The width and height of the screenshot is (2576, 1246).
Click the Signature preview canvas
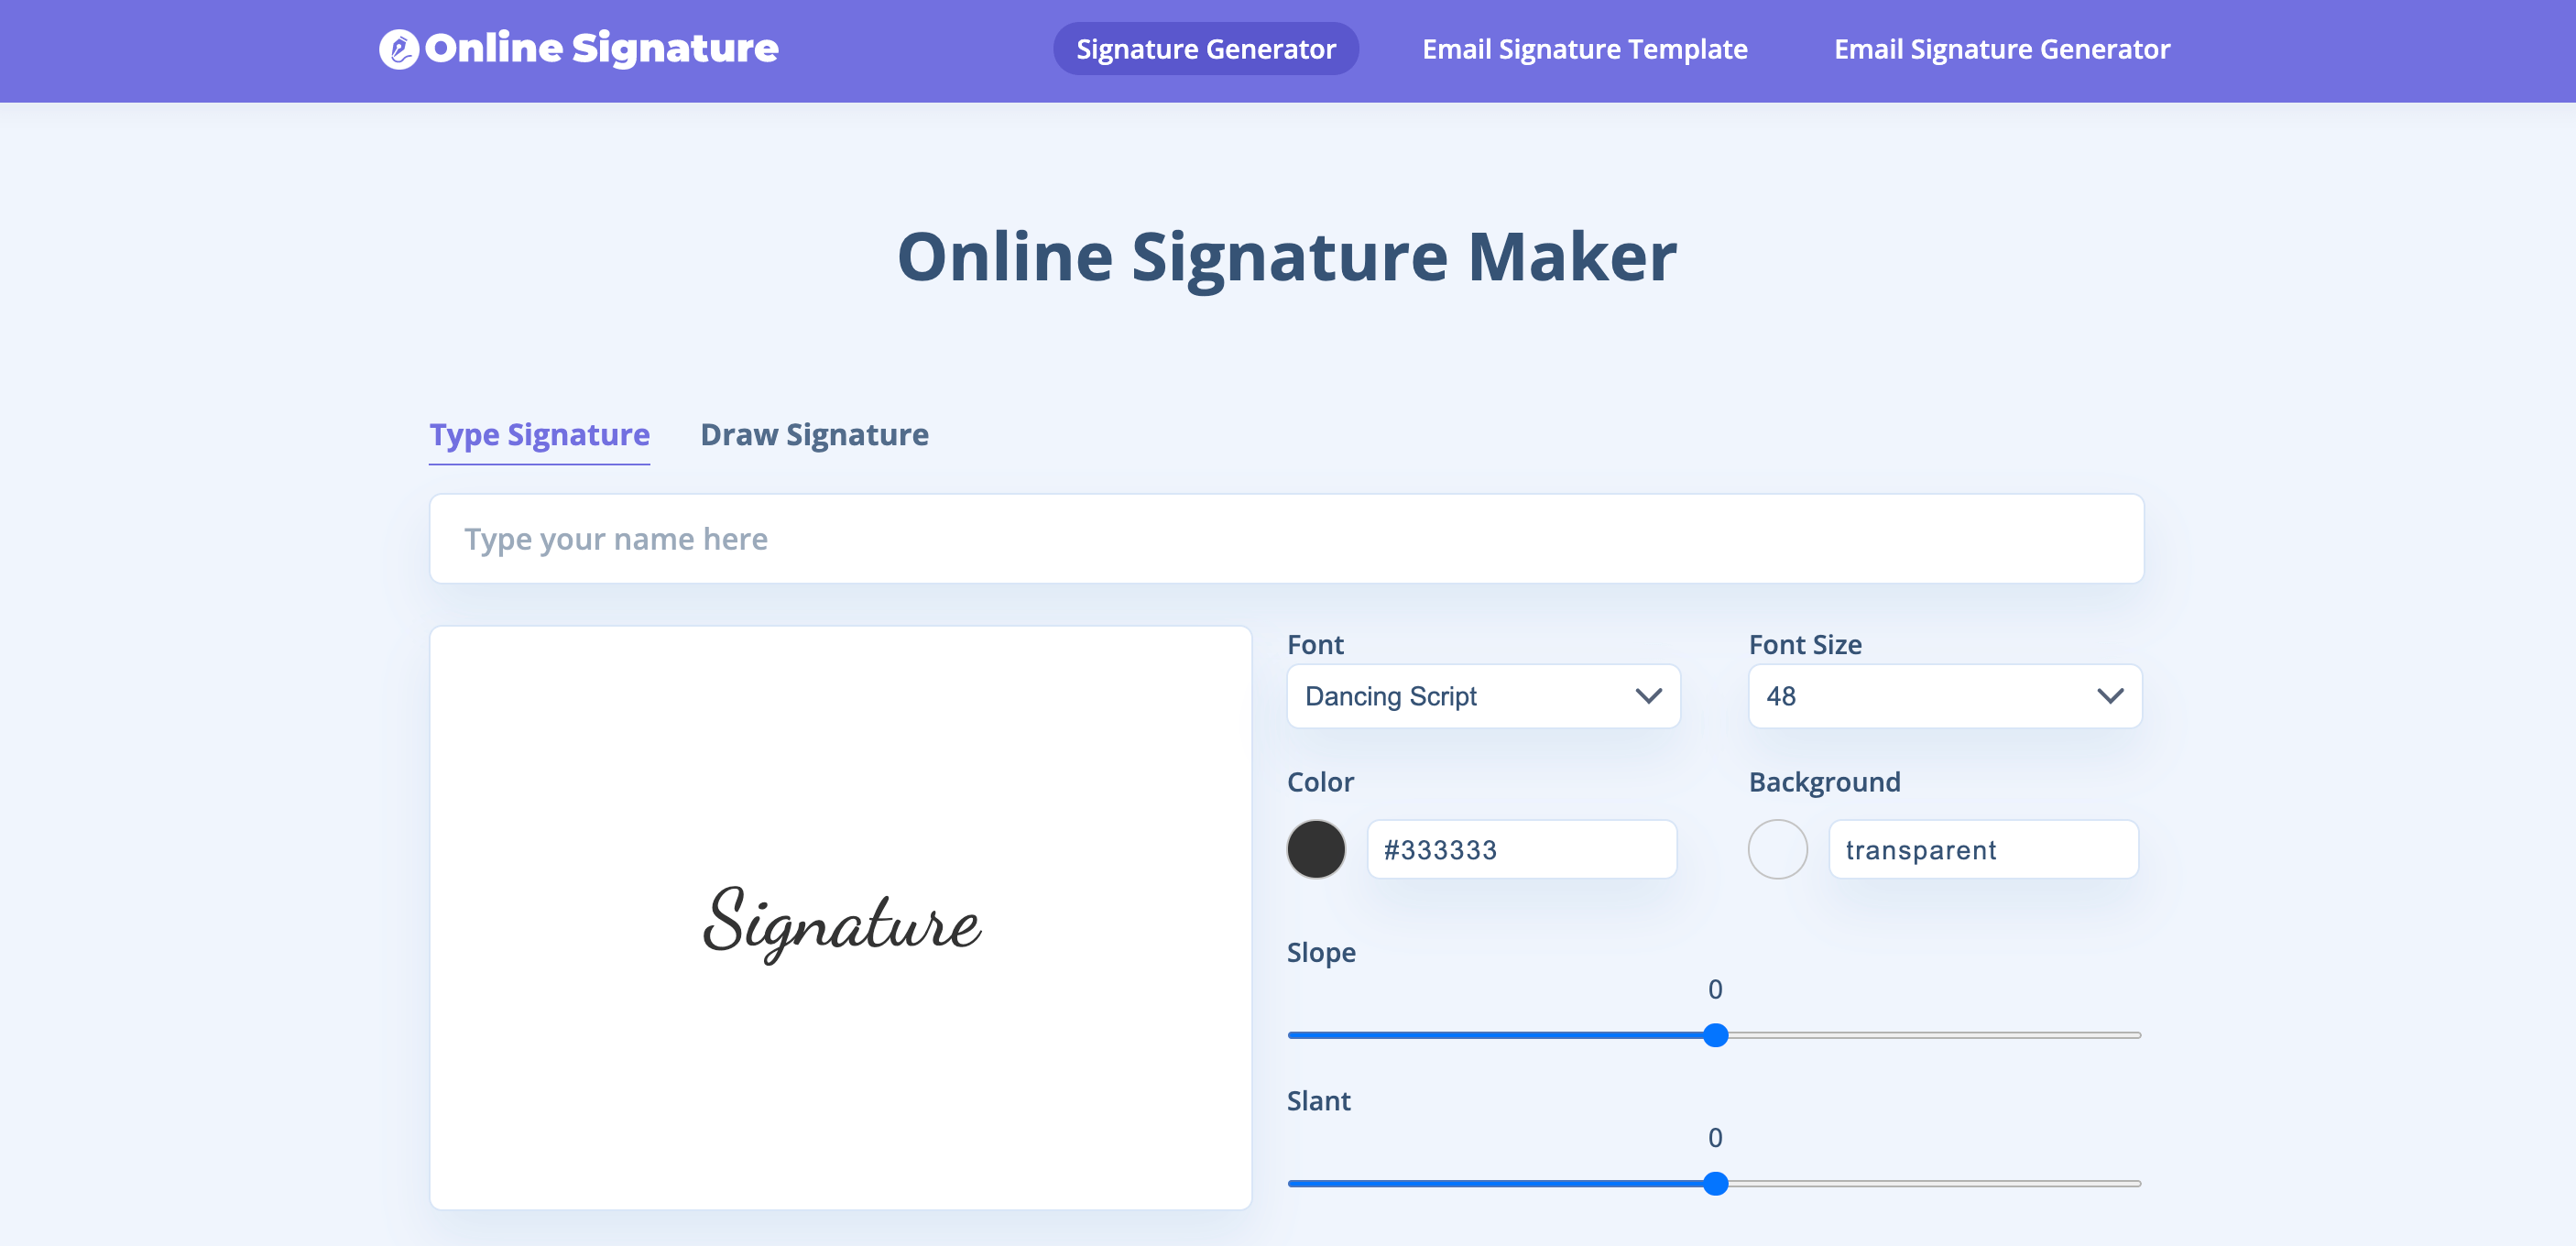pos(840,918)
